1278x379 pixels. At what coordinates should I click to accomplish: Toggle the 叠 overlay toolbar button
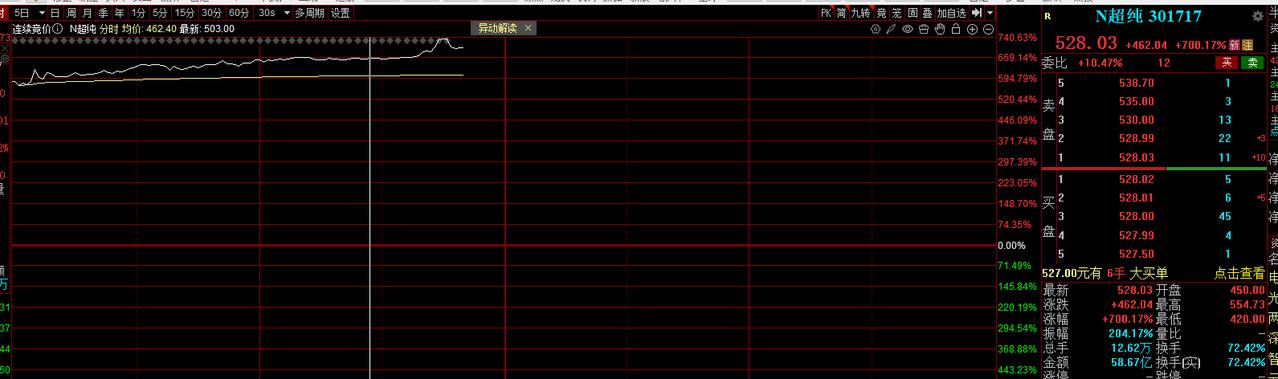click(x=927, y=13)
